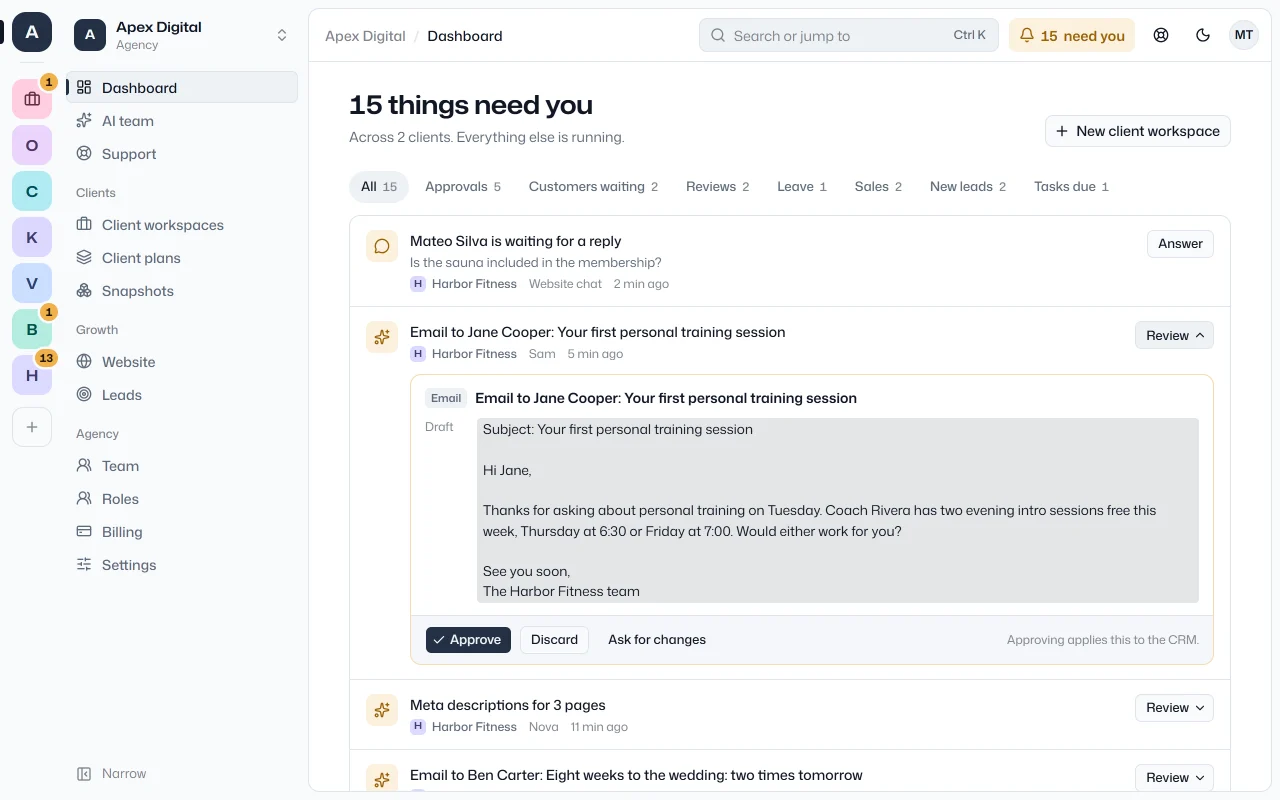This screenshot has width=1280, height=800.
Task: Open the briefcase workspace icon in rail
Action: (x=32, y=99)
